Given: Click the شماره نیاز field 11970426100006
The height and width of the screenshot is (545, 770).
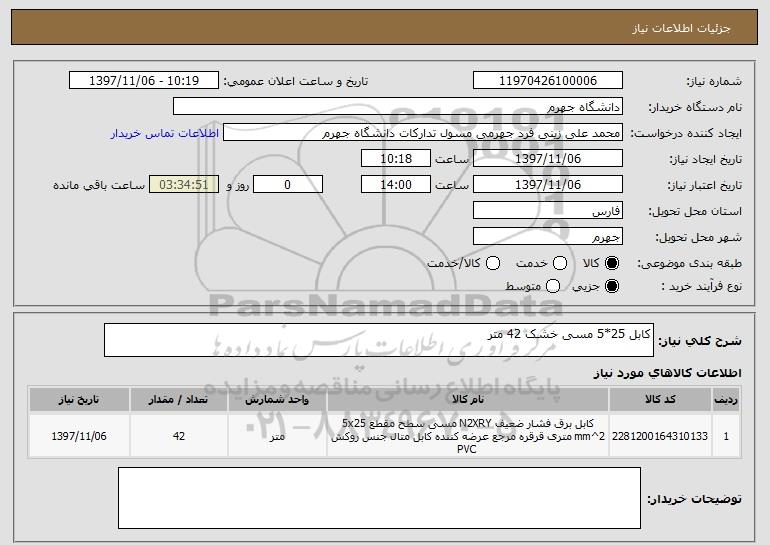Looking at the screenshot, I should pyautogui.click(x=548, y=81).
